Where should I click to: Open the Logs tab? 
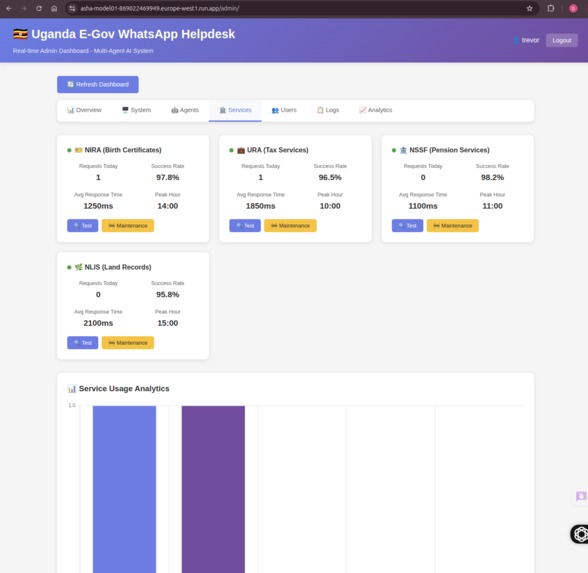(328, 110)
